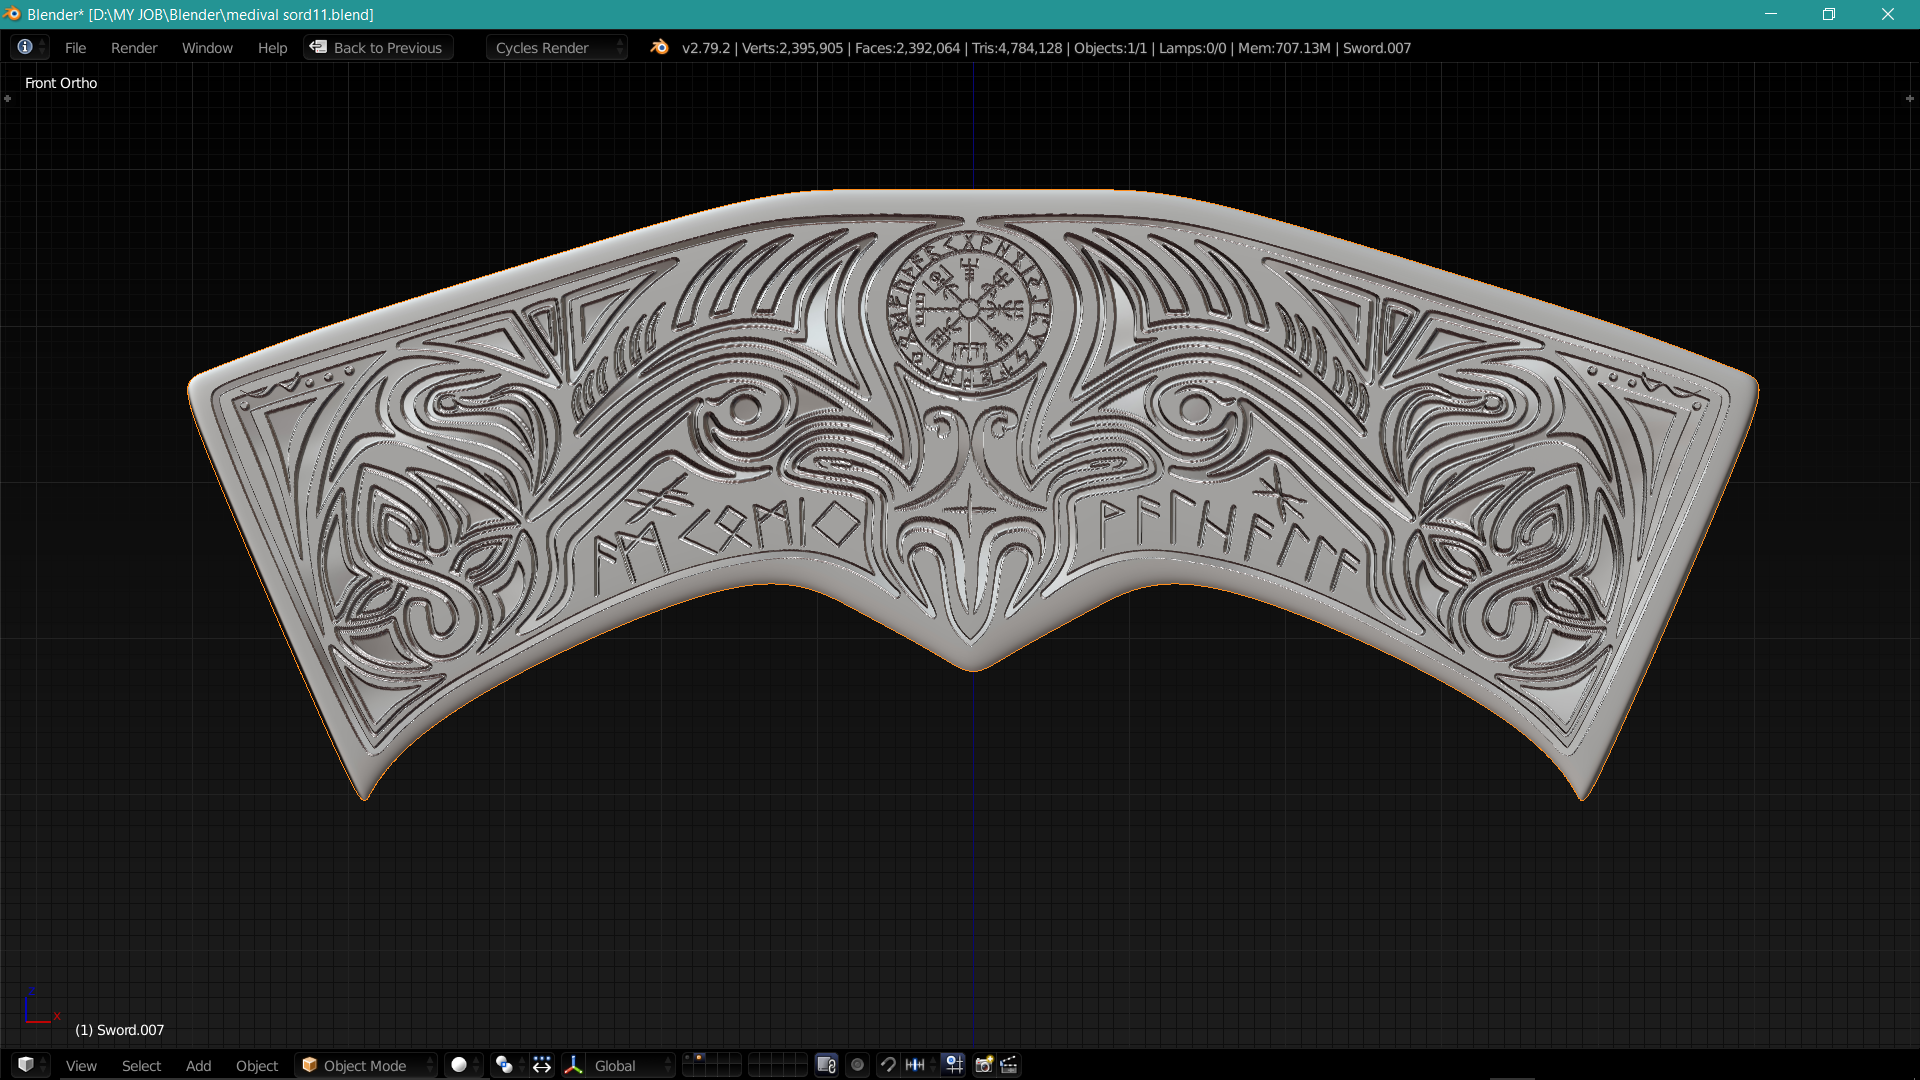Open the File menu
The width and height of the screenshot is (1920, 1080).
tap(75, 47)
